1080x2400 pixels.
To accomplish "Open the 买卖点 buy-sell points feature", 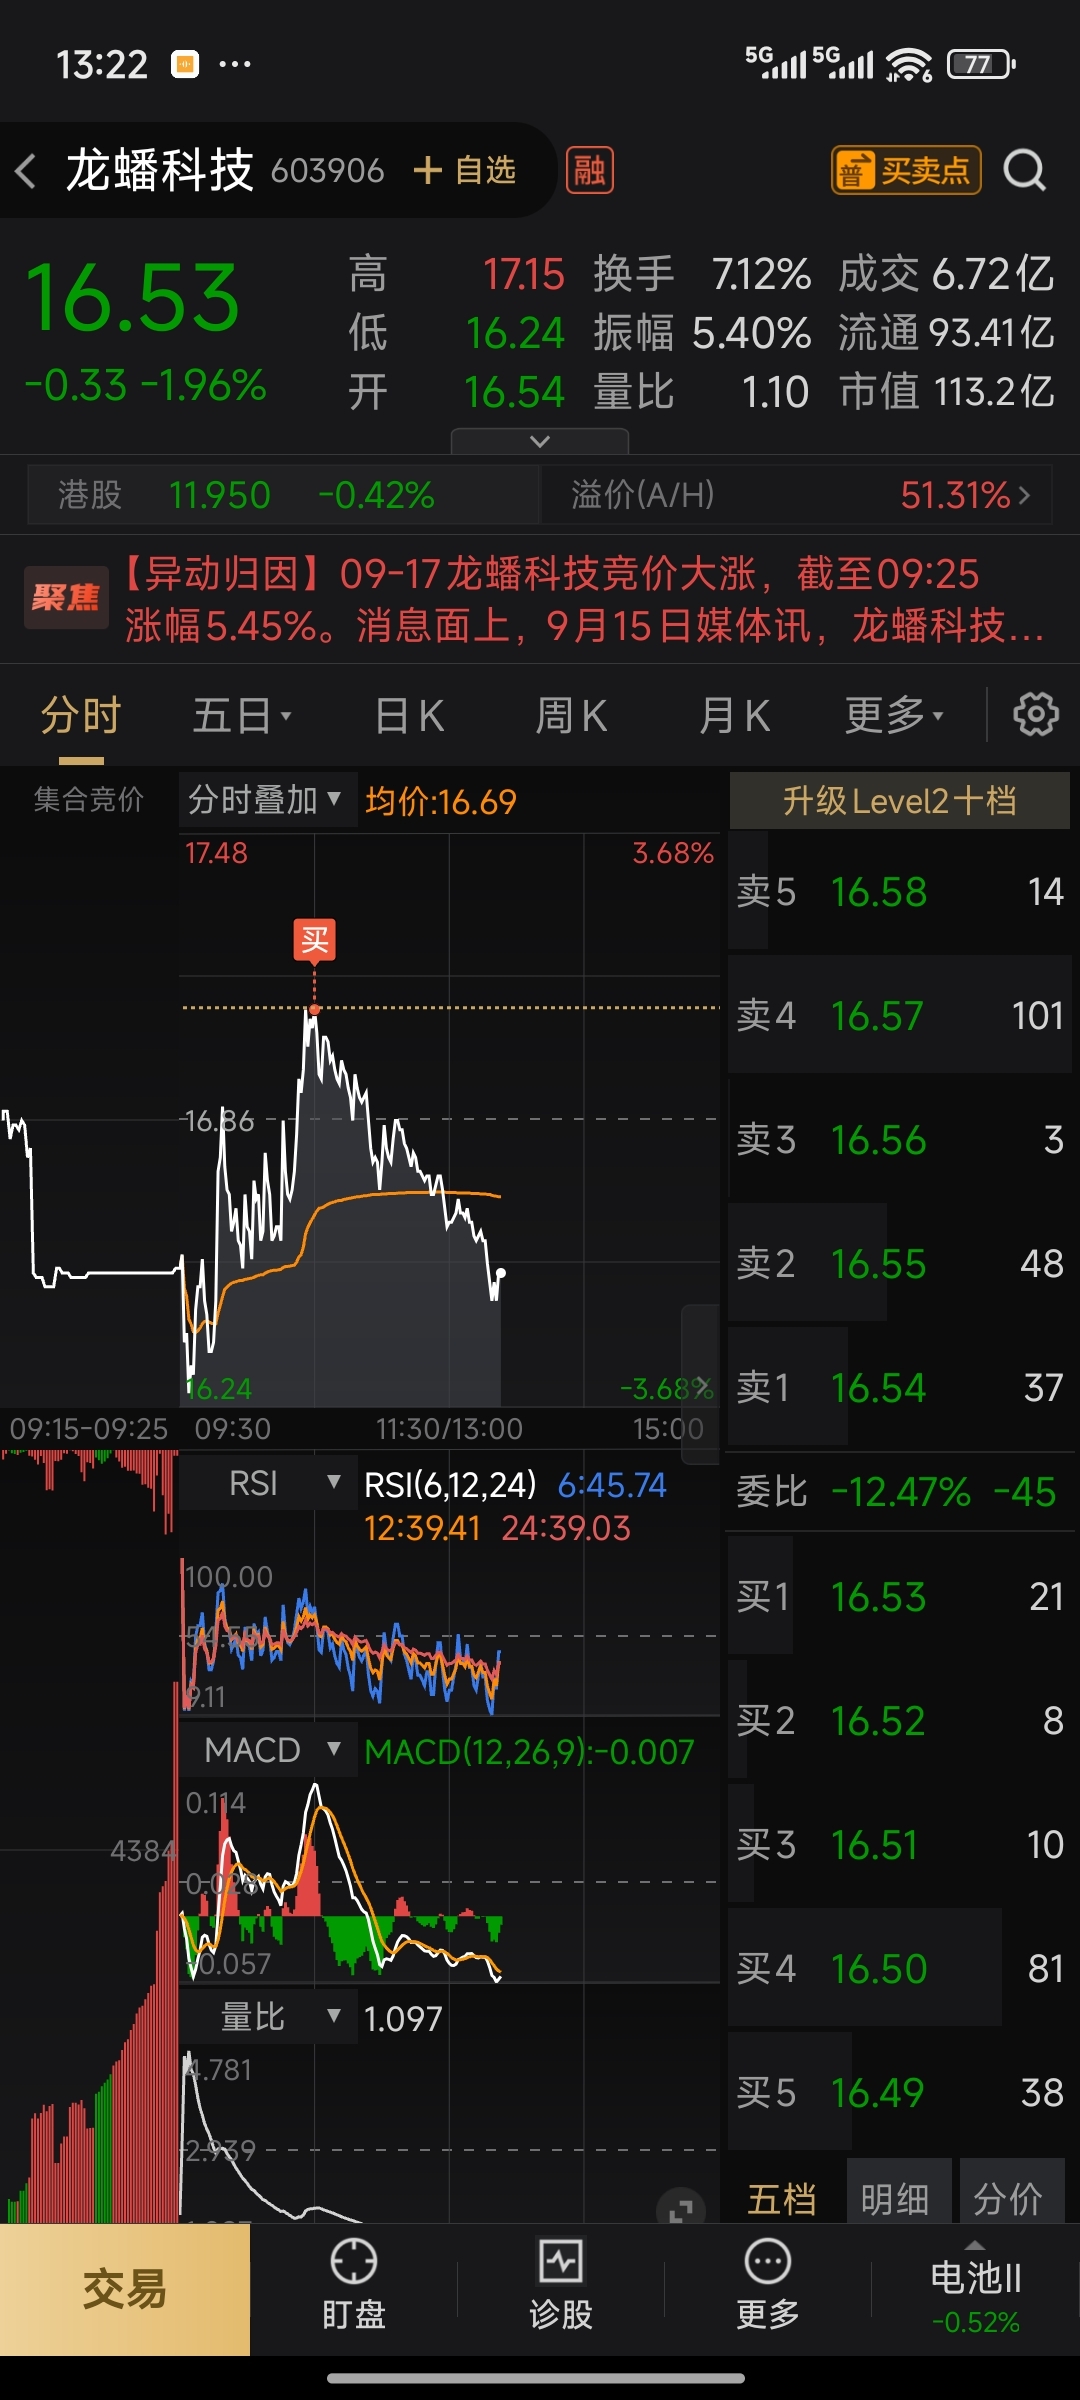I will (x=906, y=170).
